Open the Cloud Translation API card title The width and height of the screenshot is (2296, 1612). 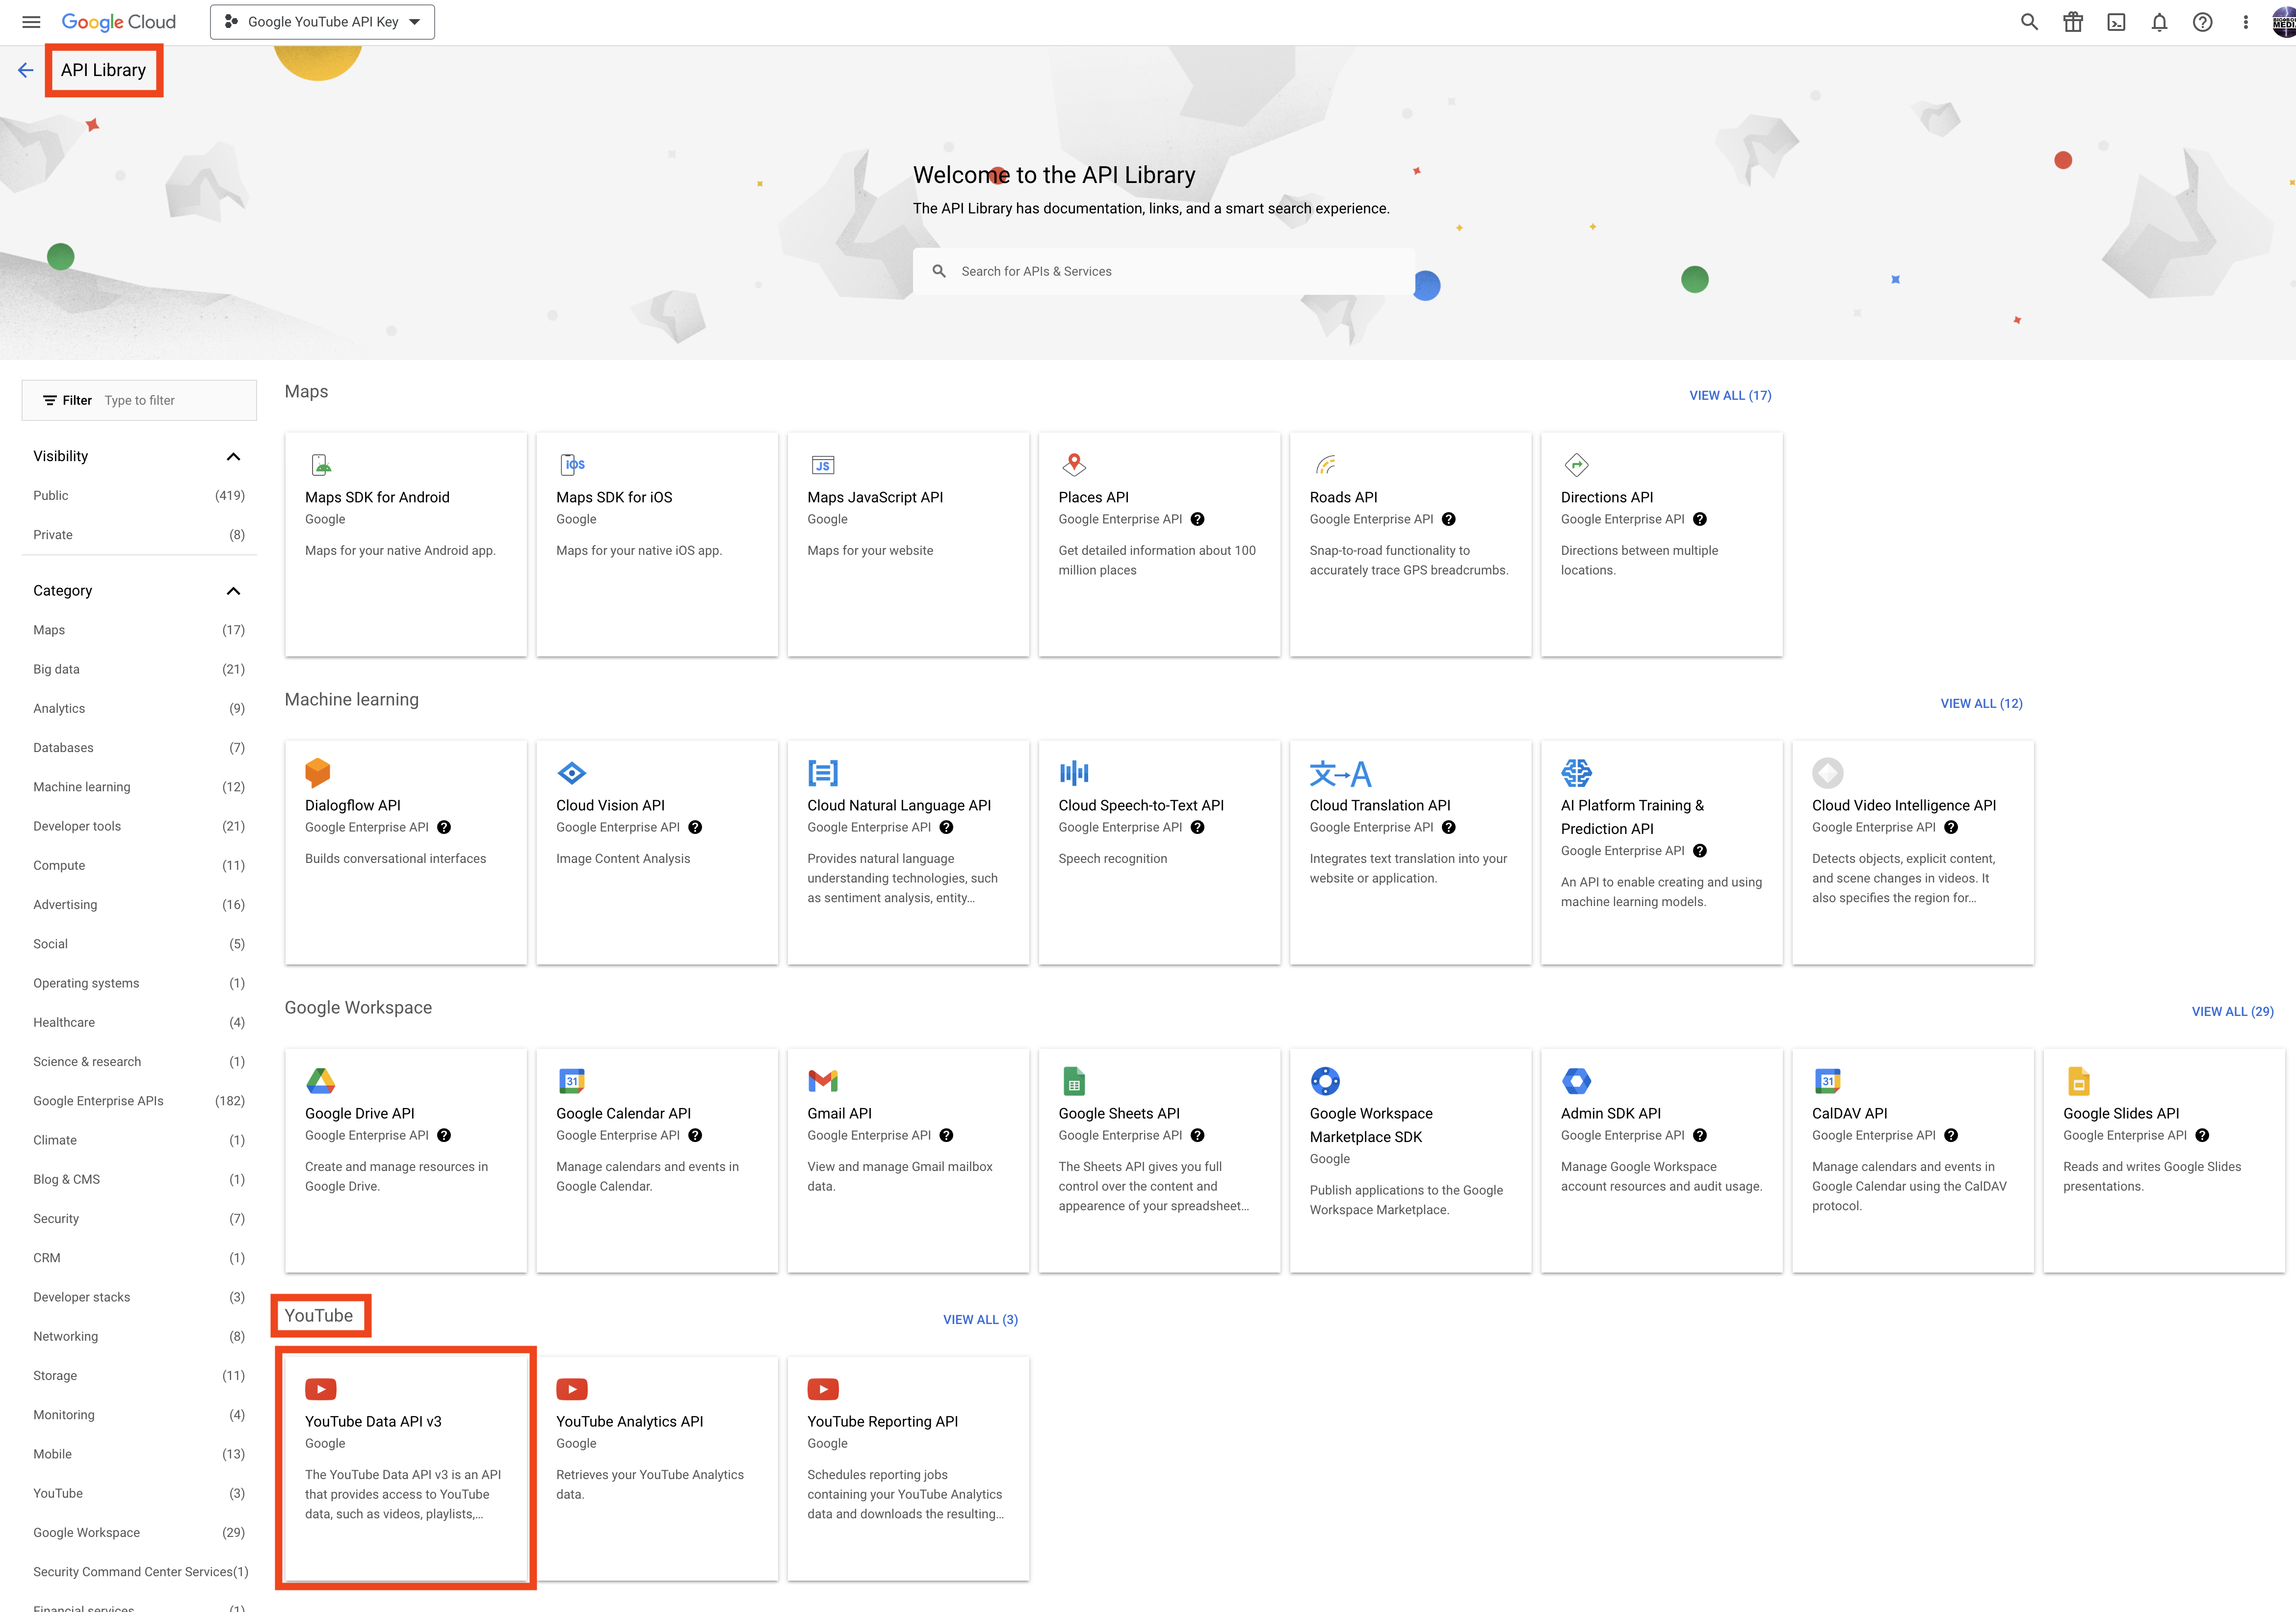1380,805
